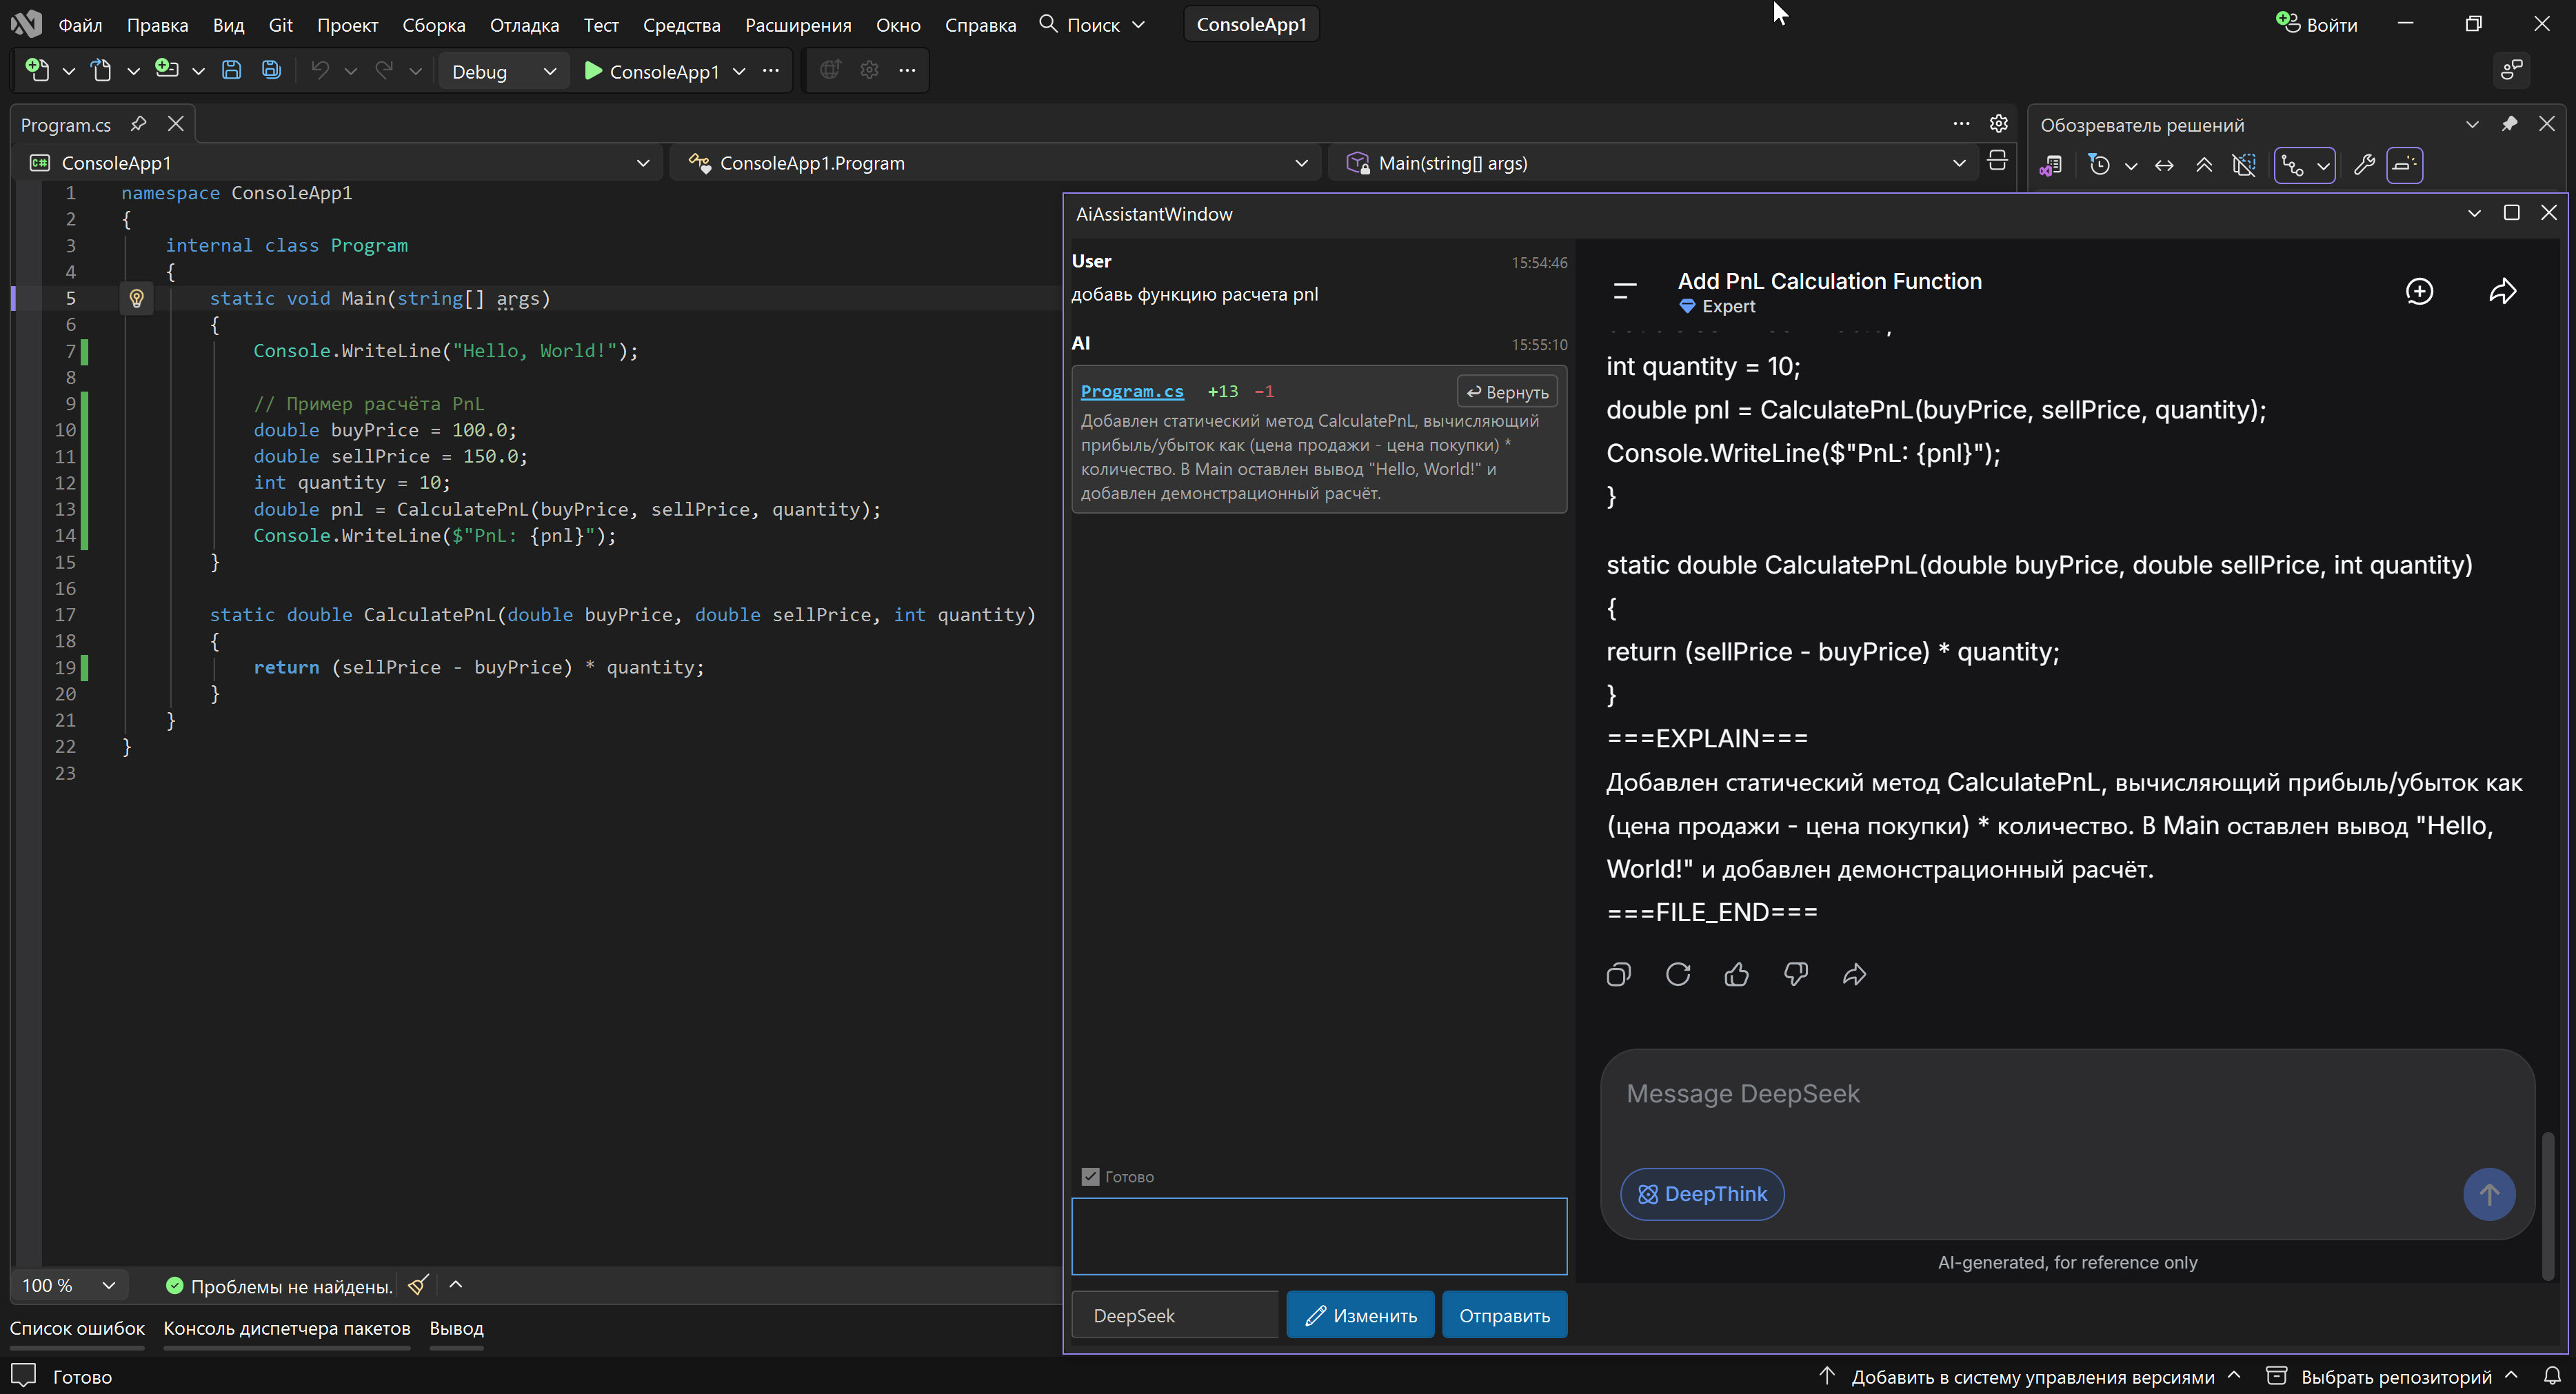The width and height of the screenshot is (2576, 1394).
Task: Click the pending changes filter clock icon
Action: (2099, 165)
